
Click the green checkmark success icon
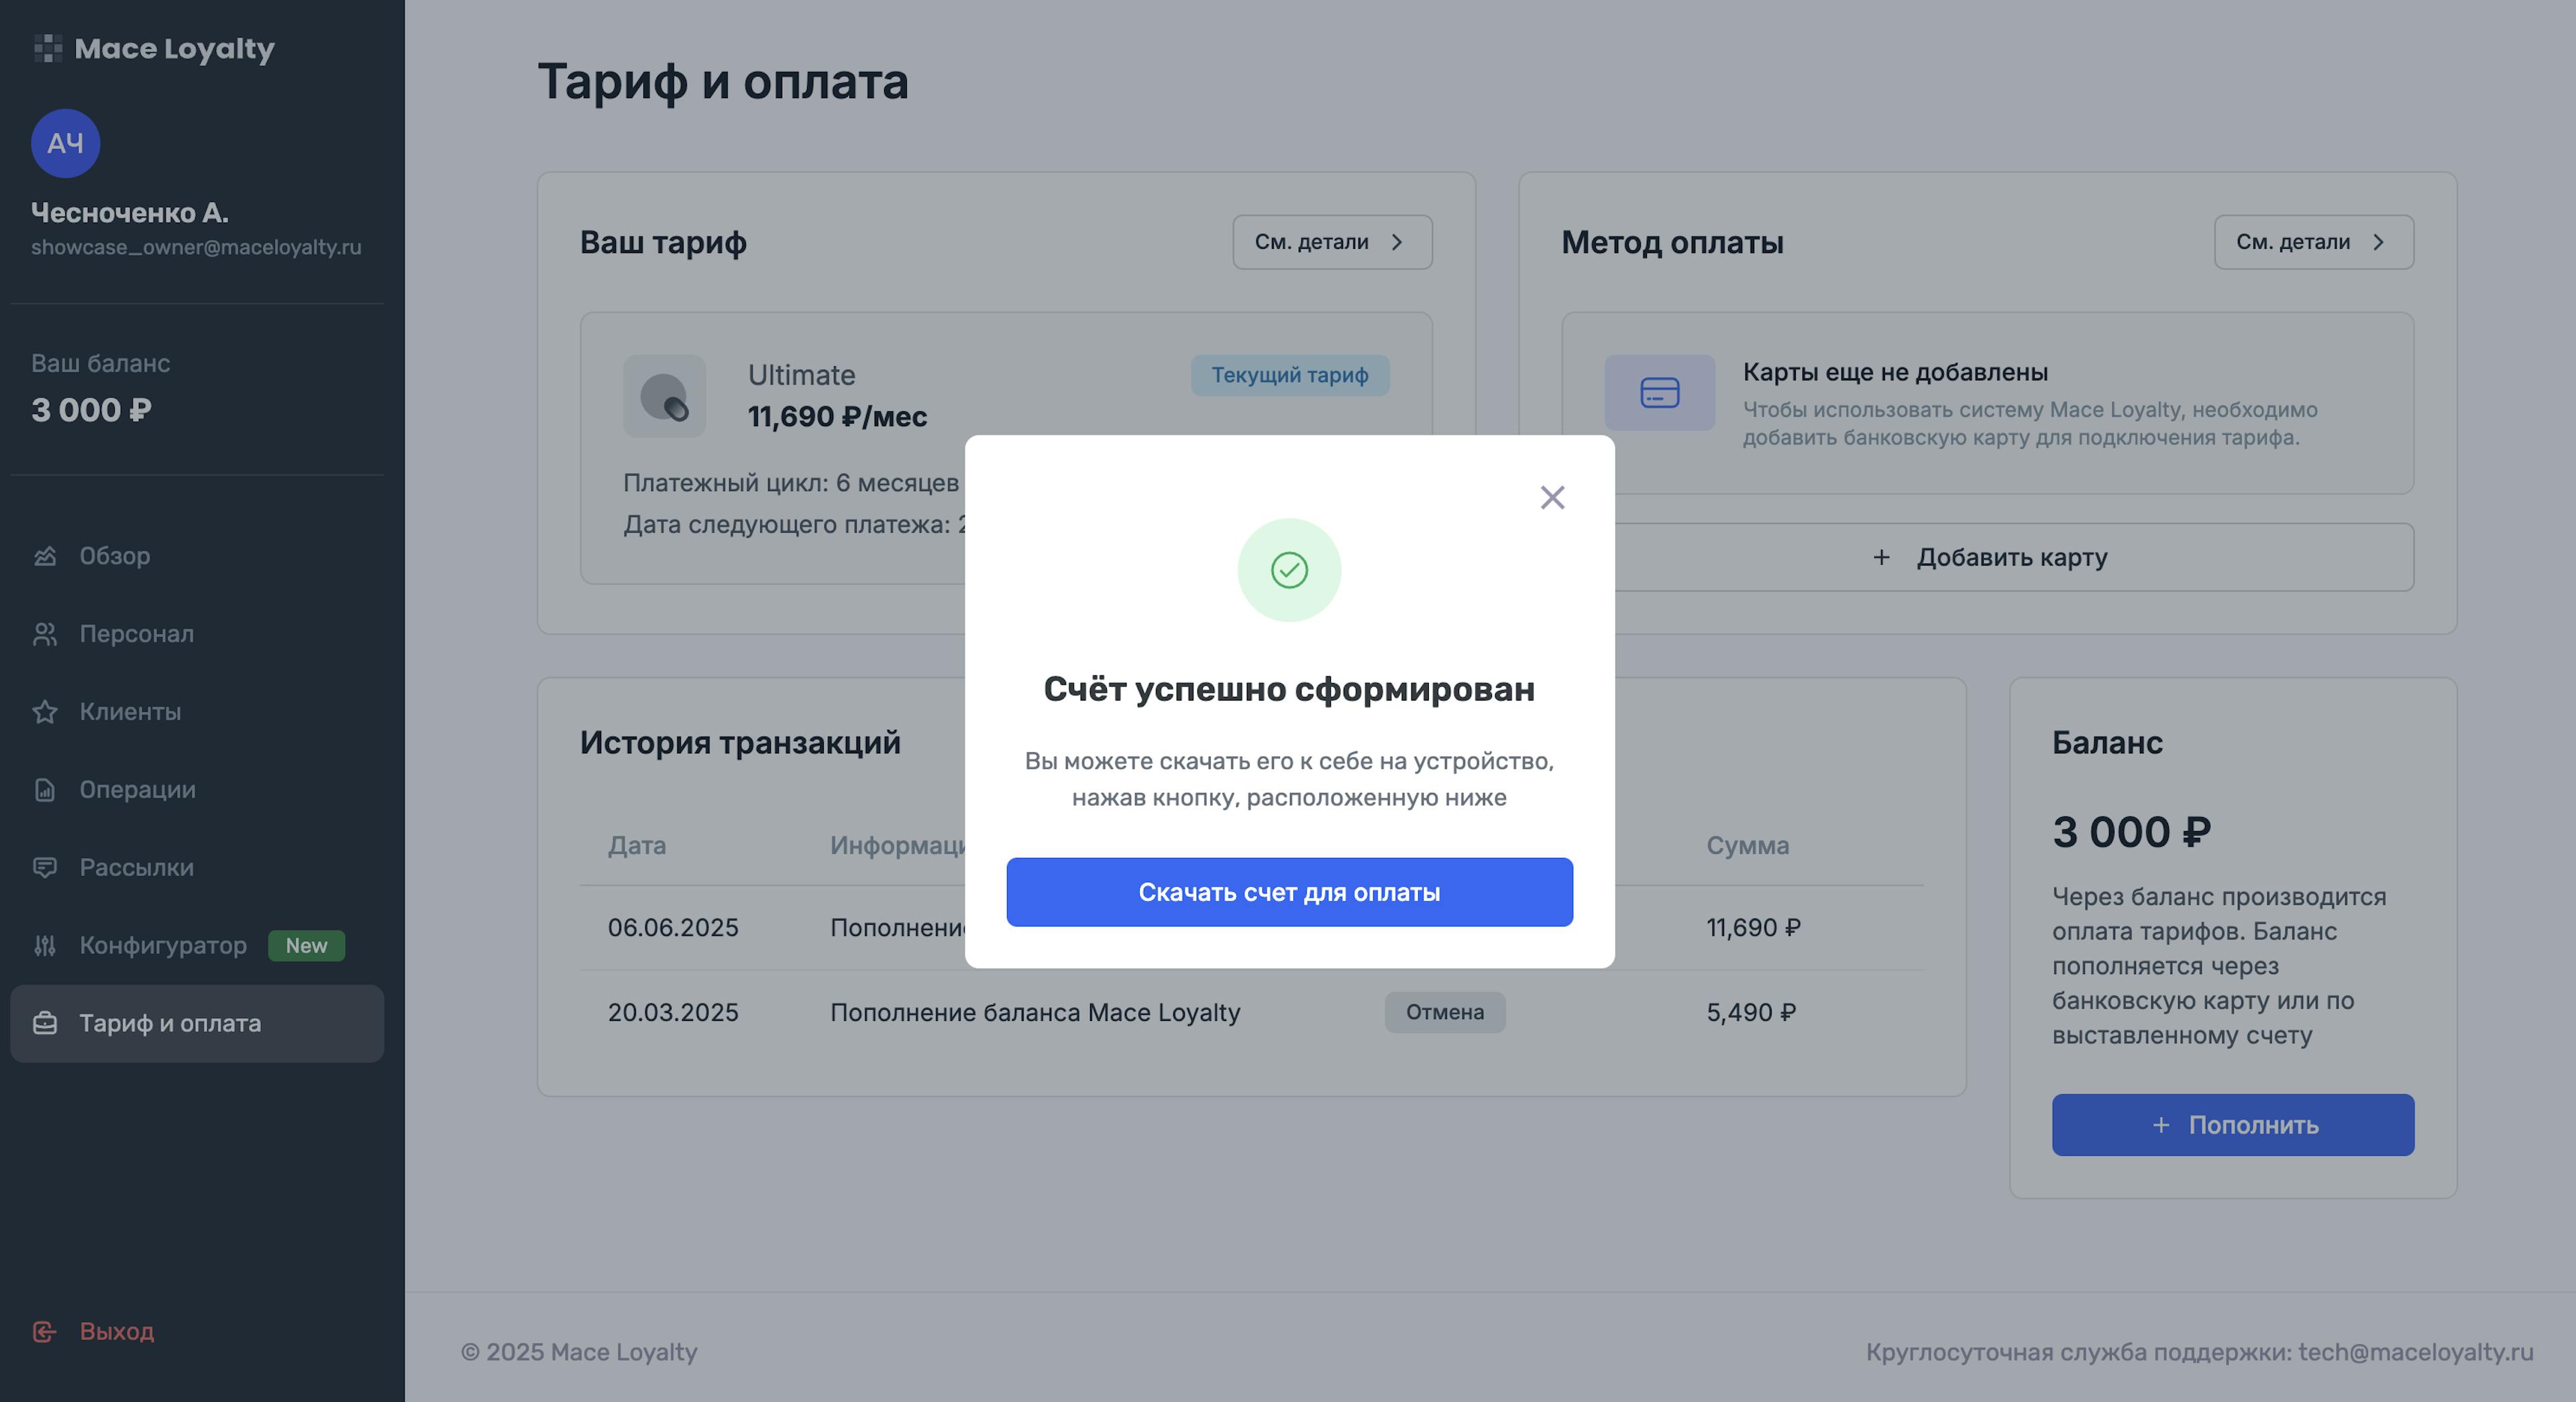pyautogui.click(x=1289, y=570)
